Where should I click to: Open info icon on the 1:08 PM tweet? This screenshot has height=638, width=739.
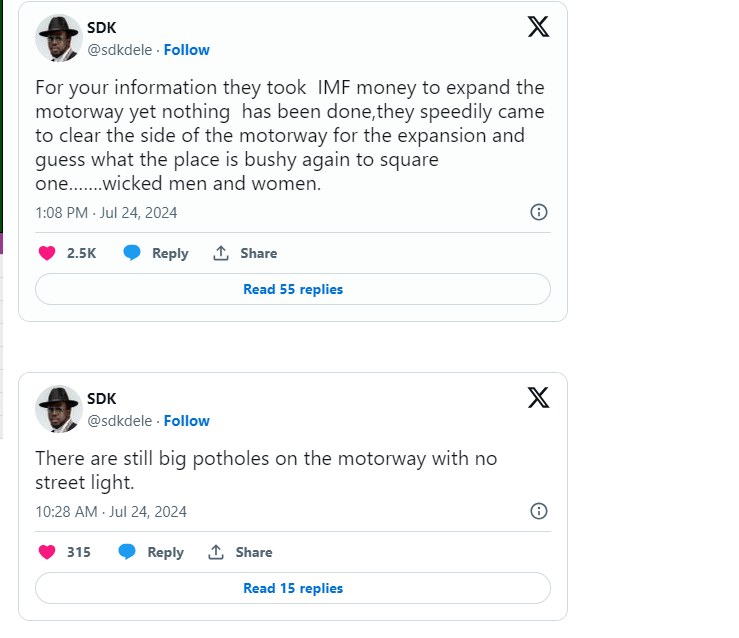[538, 212]
